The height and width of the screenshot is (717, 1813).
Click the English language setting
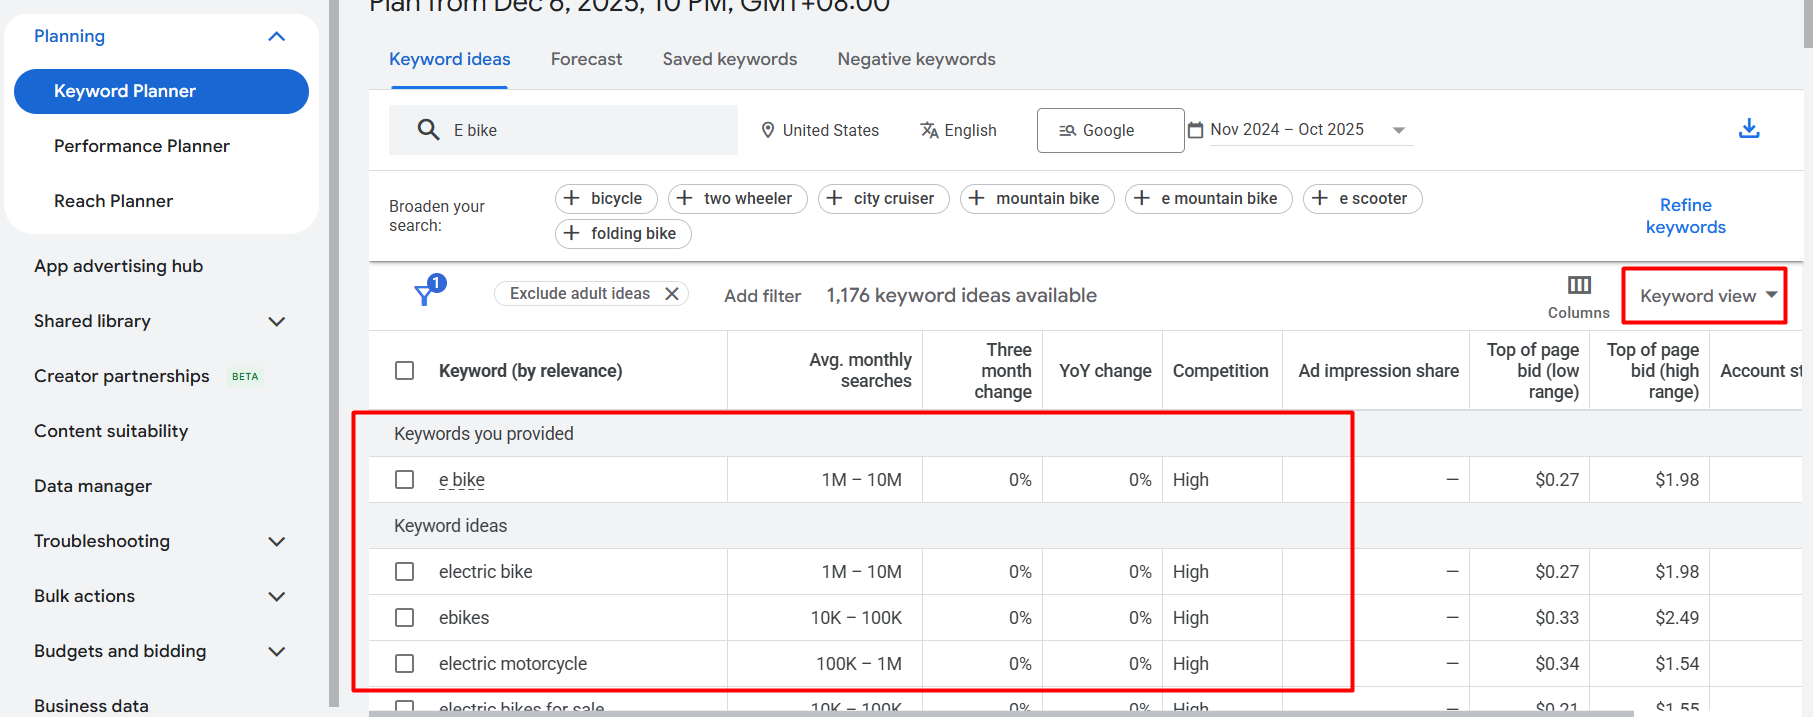(x=958, y=131)
